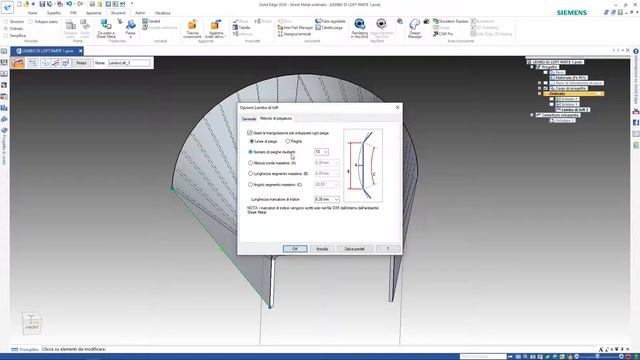Click the Passa a icon in ribbon

point(130,29)
